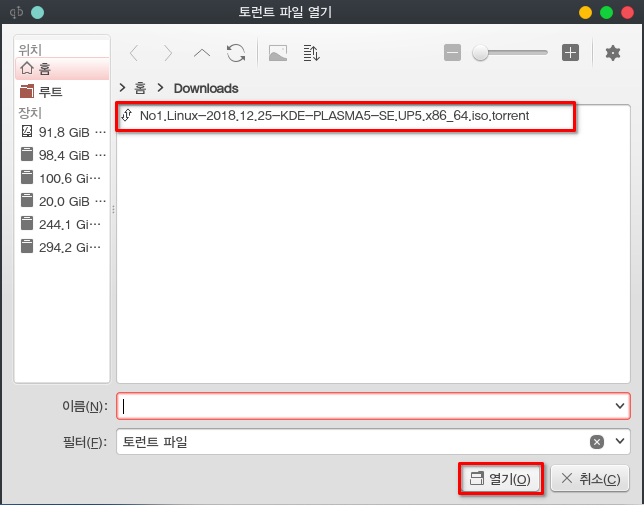Go forward with the right arrow icon

coord(168,53)
